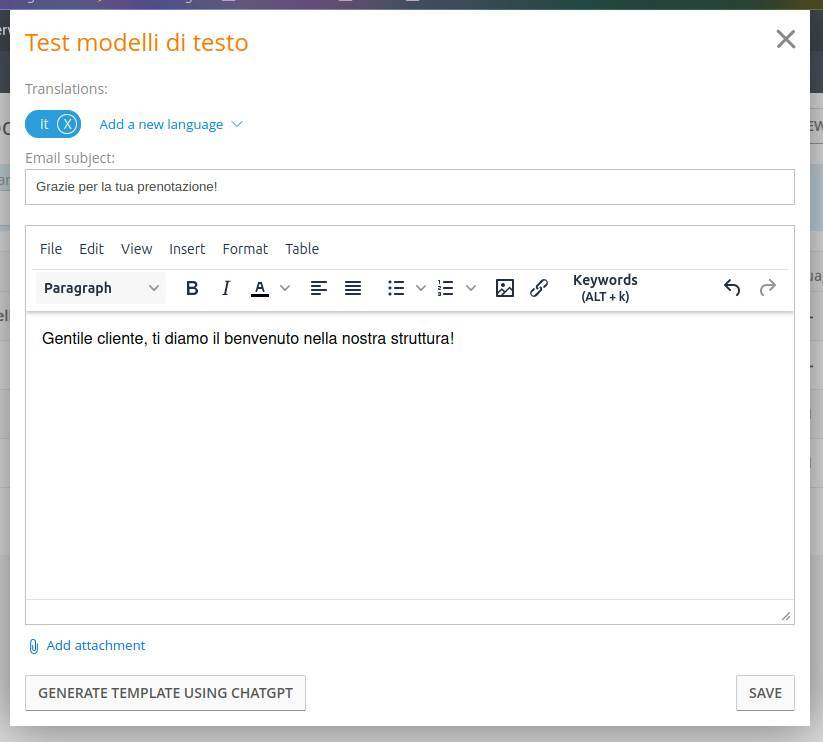Insert a numbered list
This screenshot has width=823, height=742.
[446, 288]
